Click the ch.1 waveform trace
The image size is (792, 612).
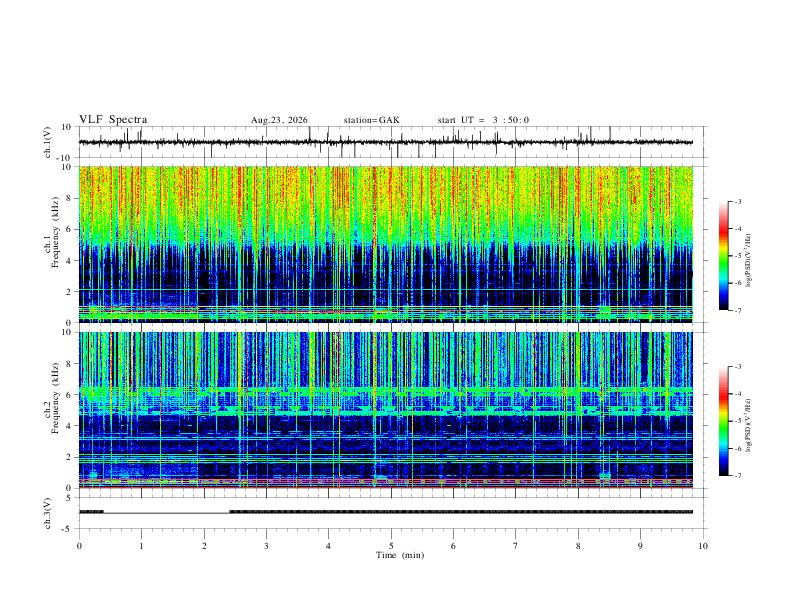[386, 142]
